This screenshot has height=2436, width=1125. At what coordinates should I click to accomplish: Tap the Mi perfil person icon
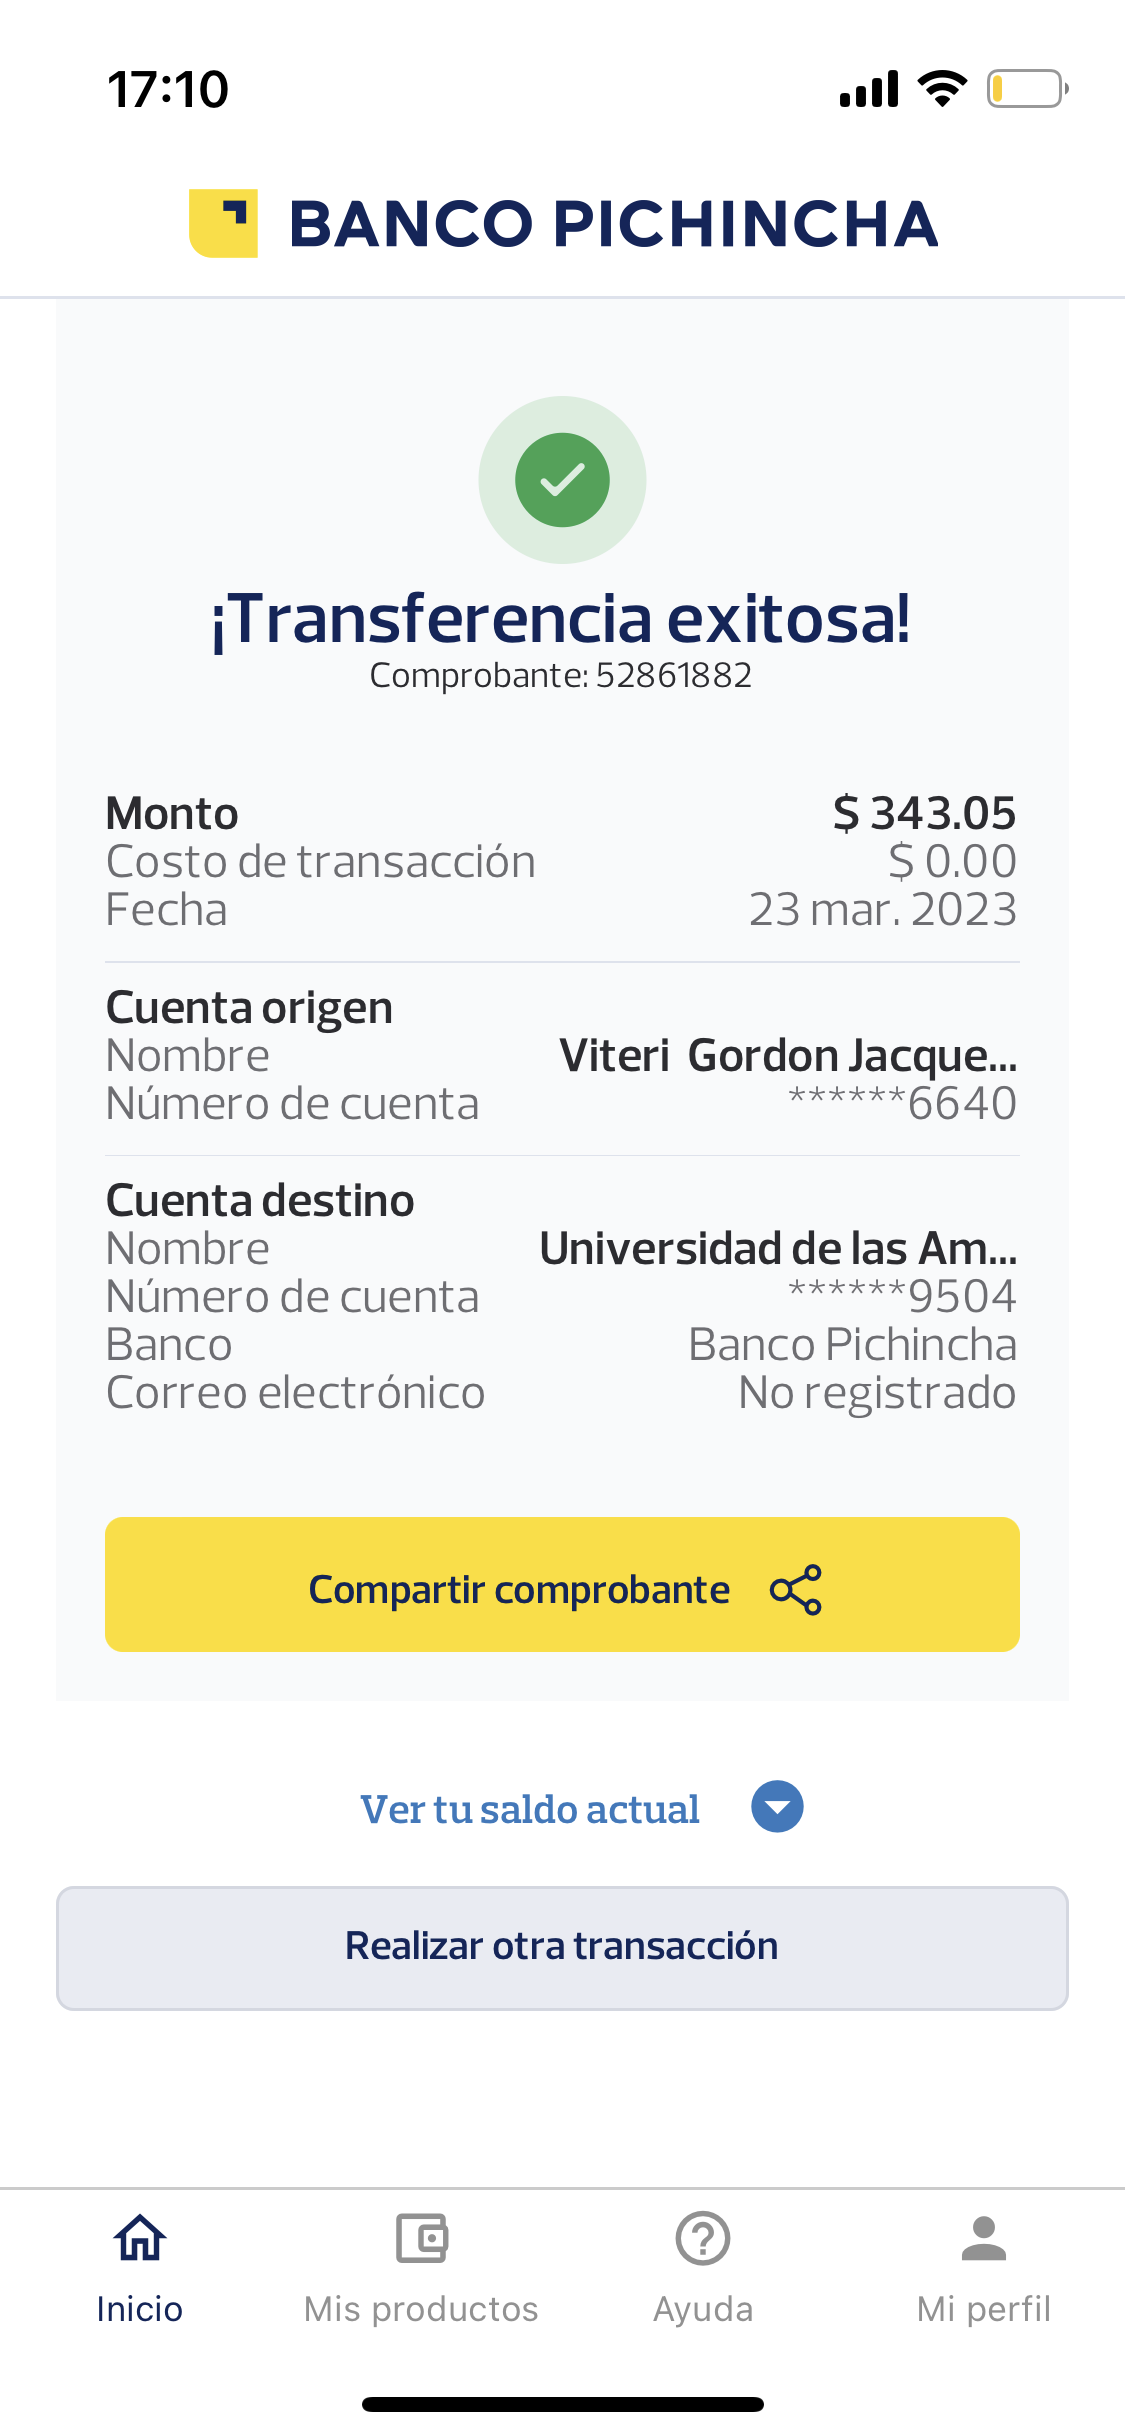(x=984, y=2239)
